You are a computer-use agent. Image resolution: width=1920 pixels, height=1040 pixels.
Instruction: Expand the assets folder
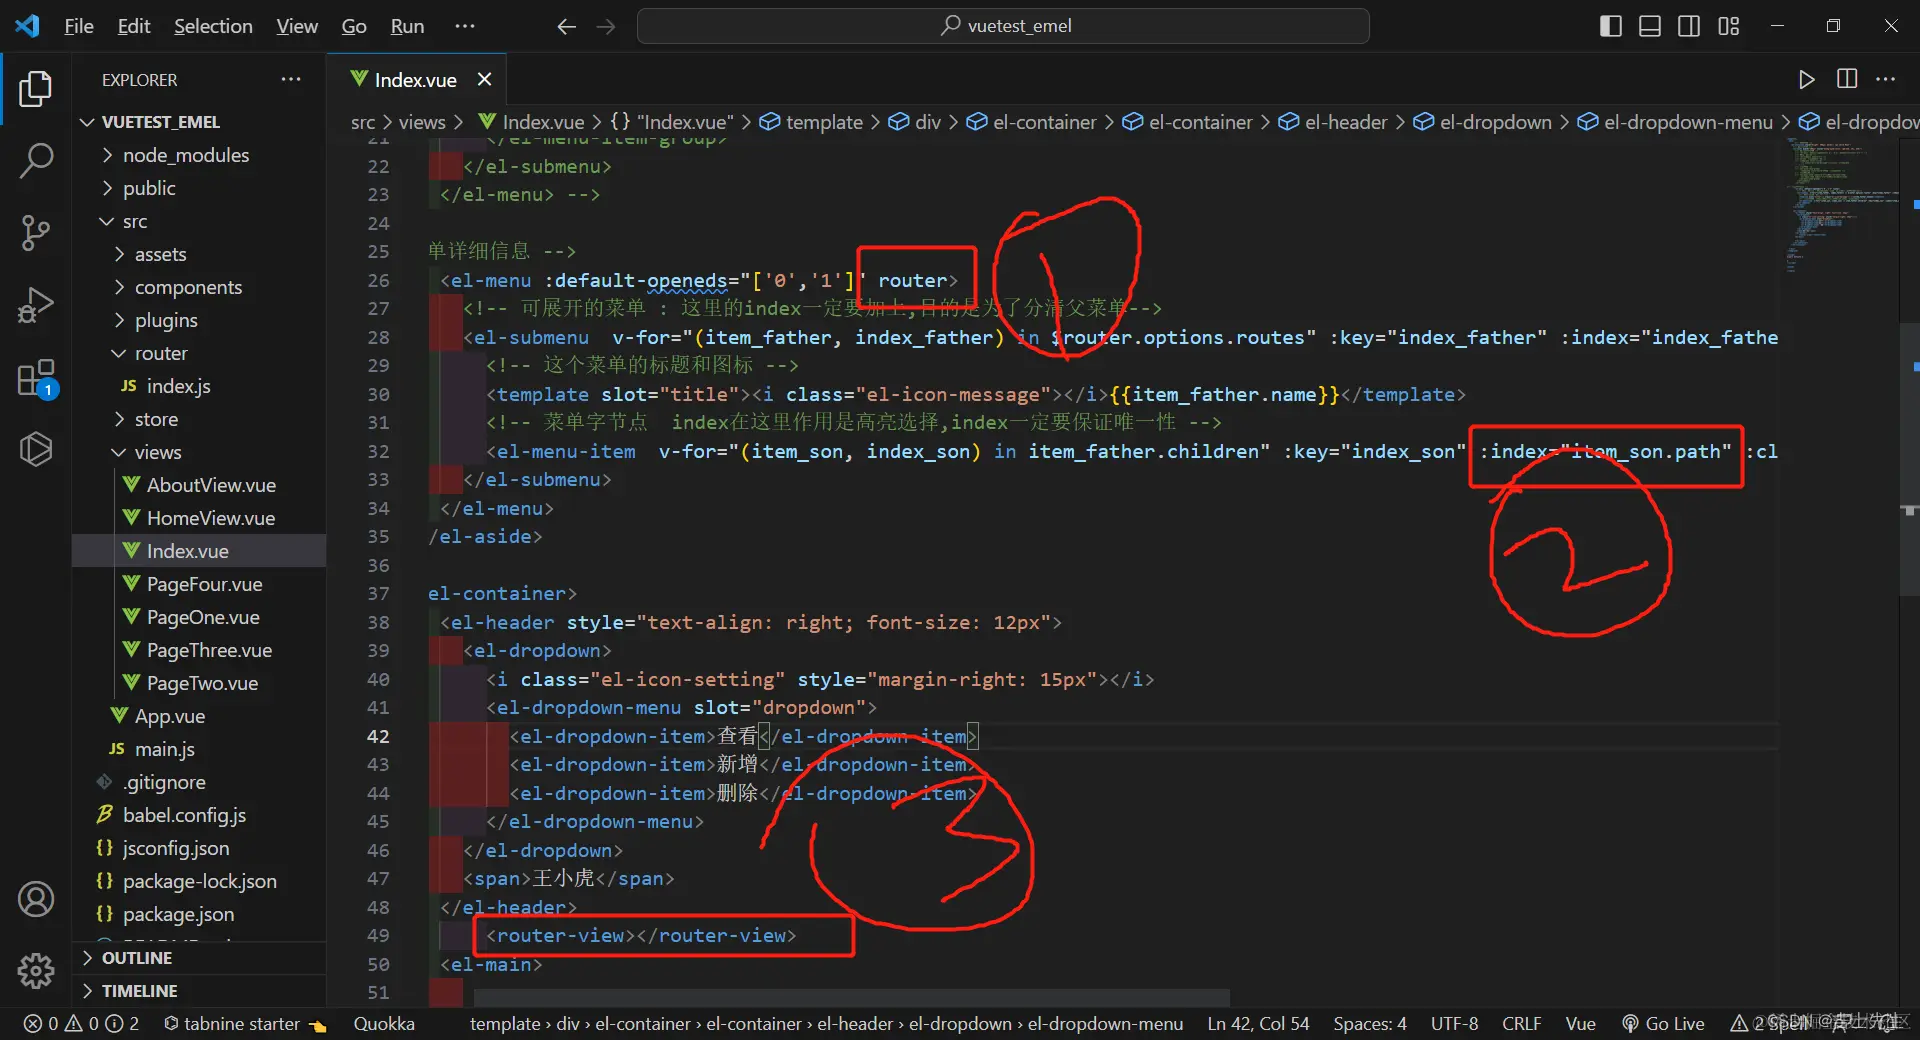coord(160,254)
